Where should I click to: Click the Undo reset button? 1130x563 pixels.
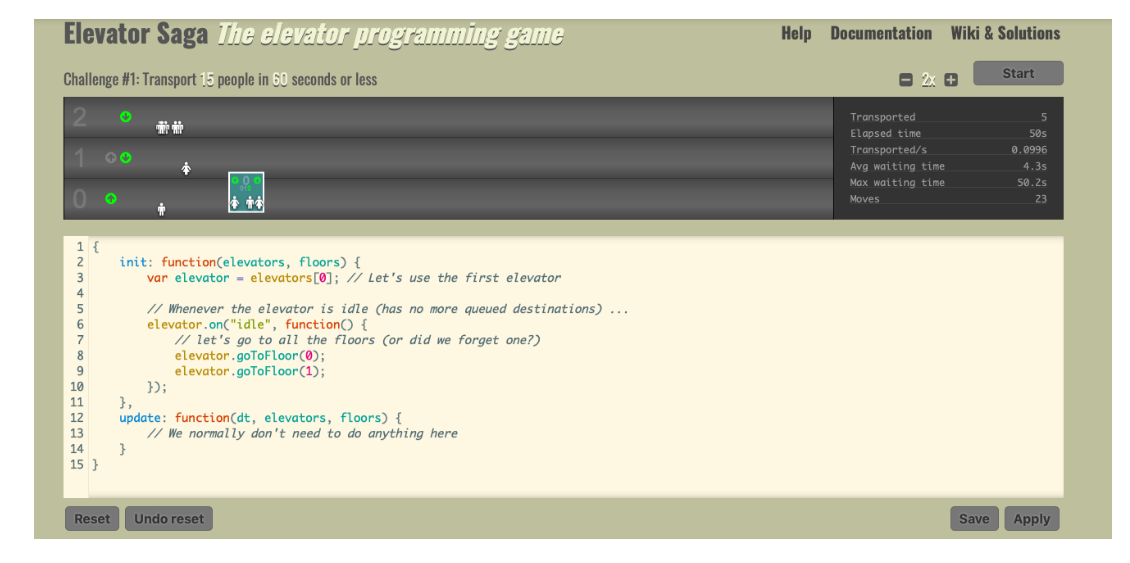[169, 518]
